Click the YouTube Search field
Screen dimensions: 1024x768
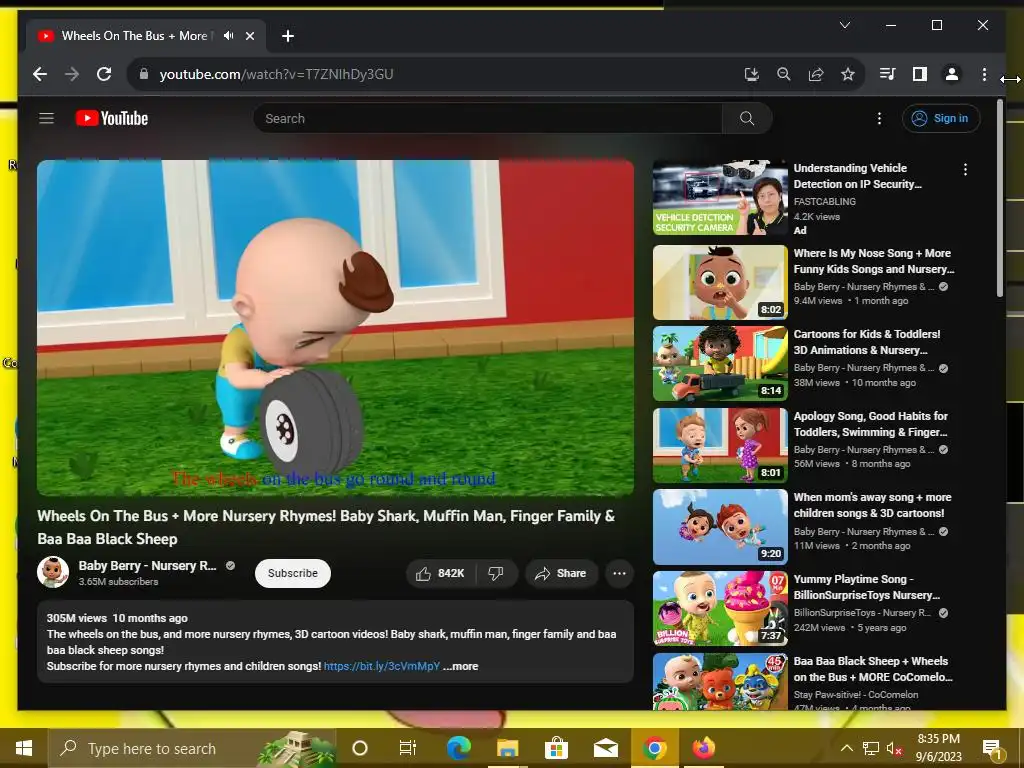(487, 118)
